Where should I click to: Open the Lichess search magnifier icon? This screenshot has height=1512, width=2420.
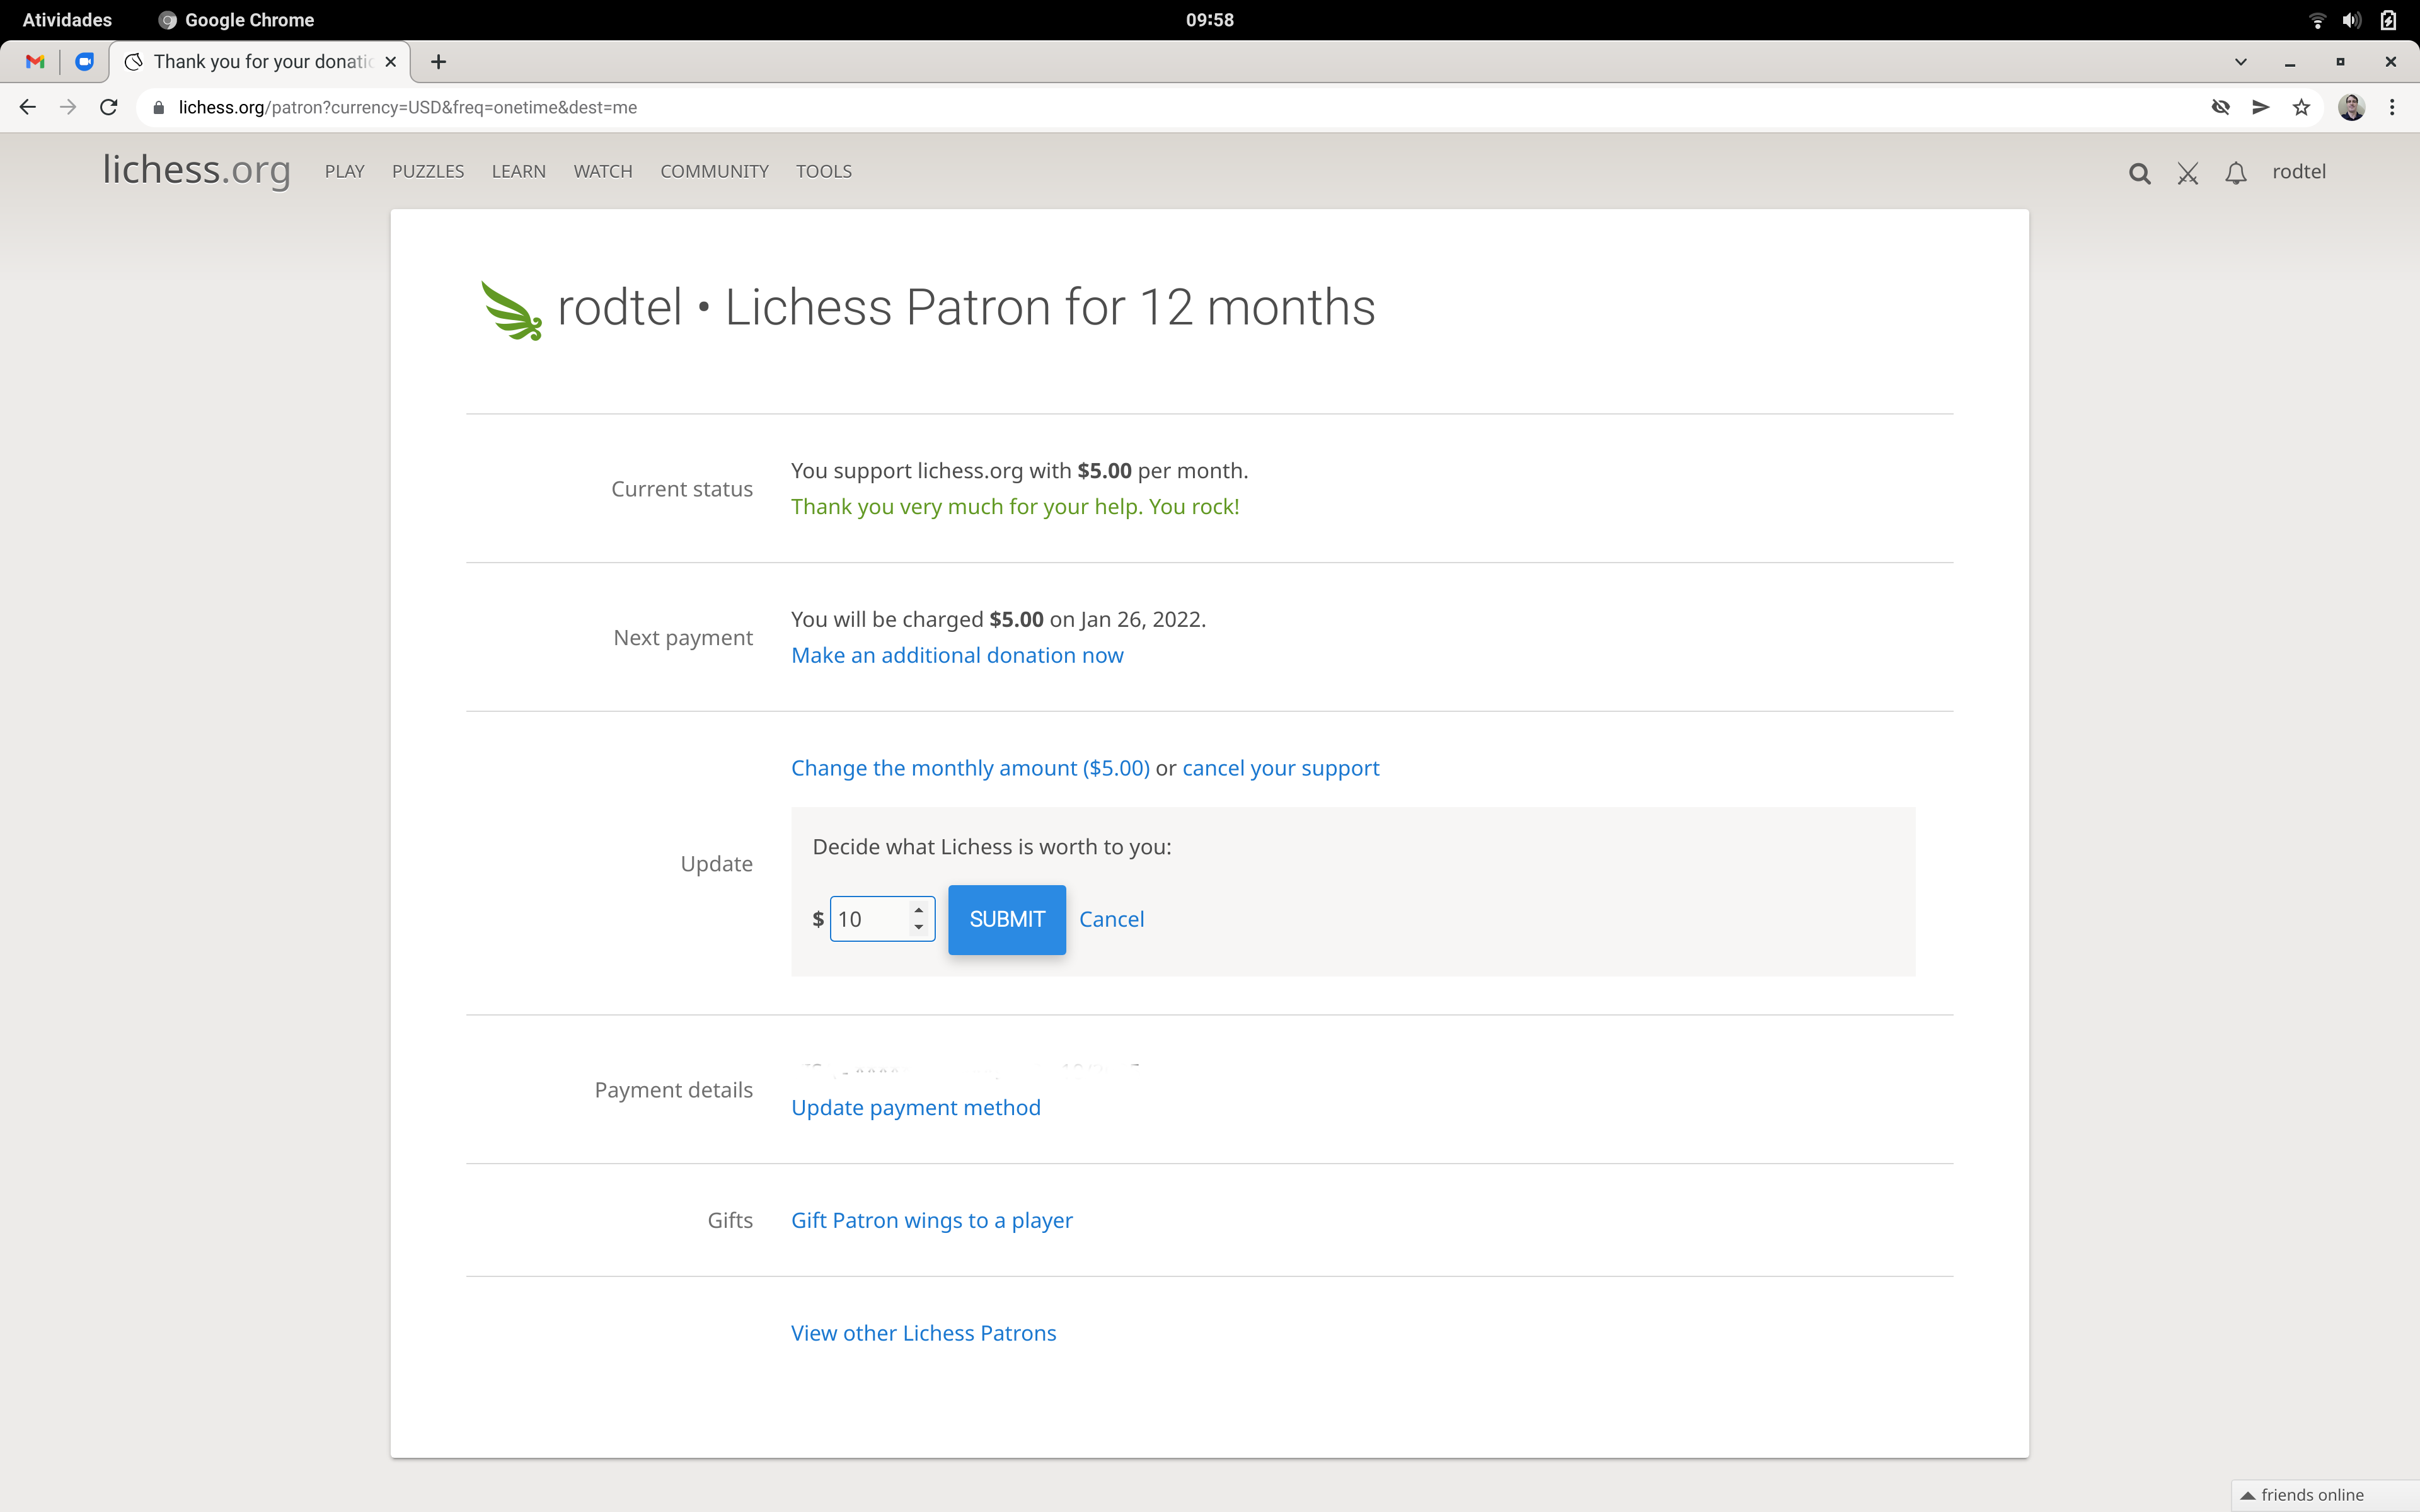tap(2140, 173)
